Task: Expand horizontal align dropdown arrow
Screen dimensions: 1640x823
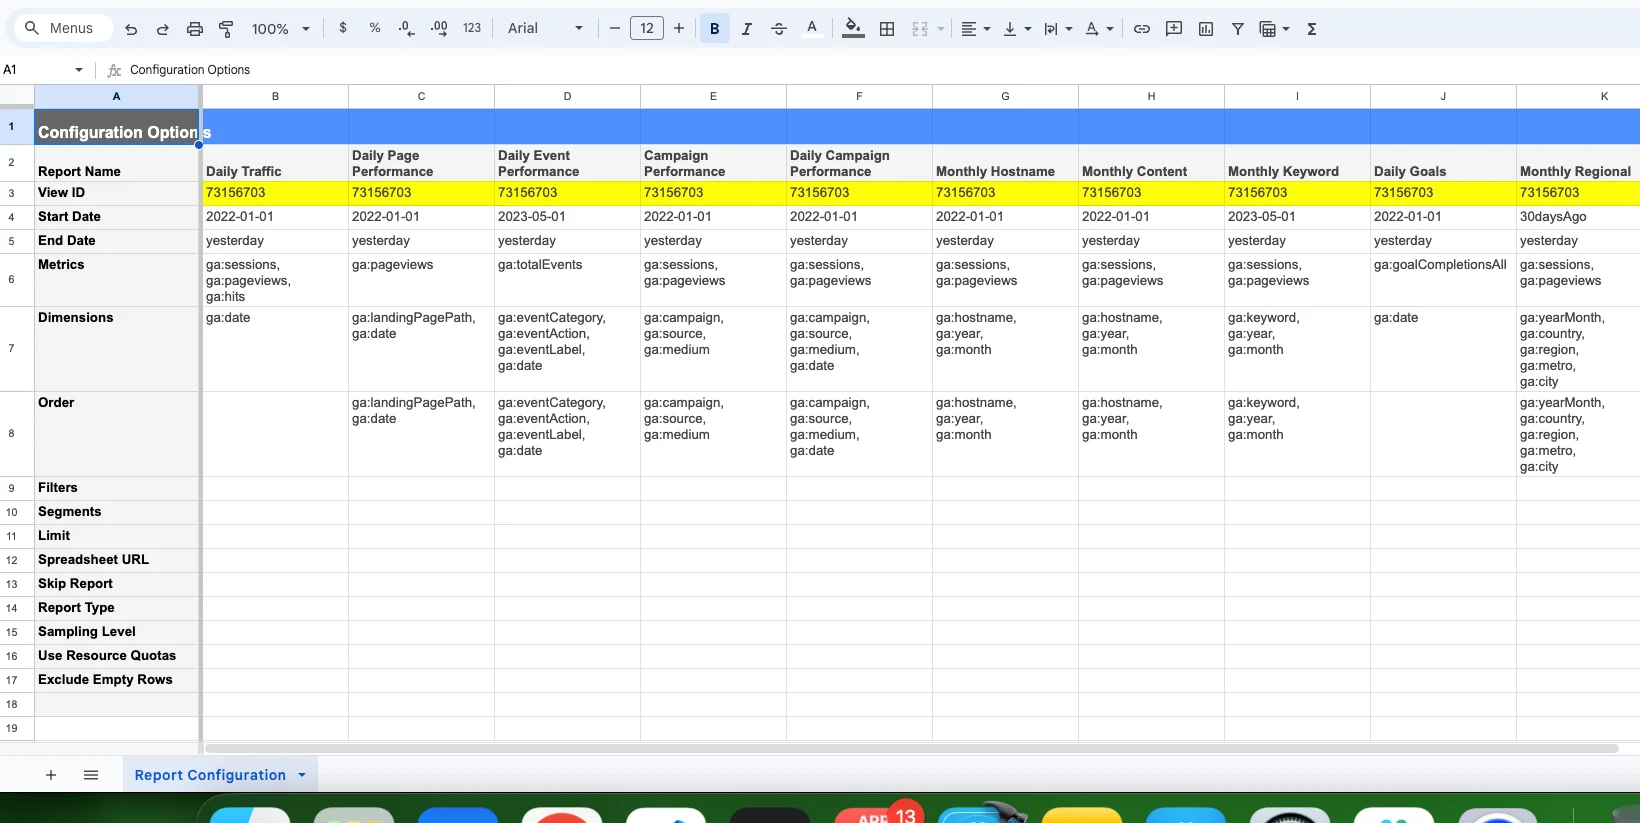Action: (x=987, y=29)
